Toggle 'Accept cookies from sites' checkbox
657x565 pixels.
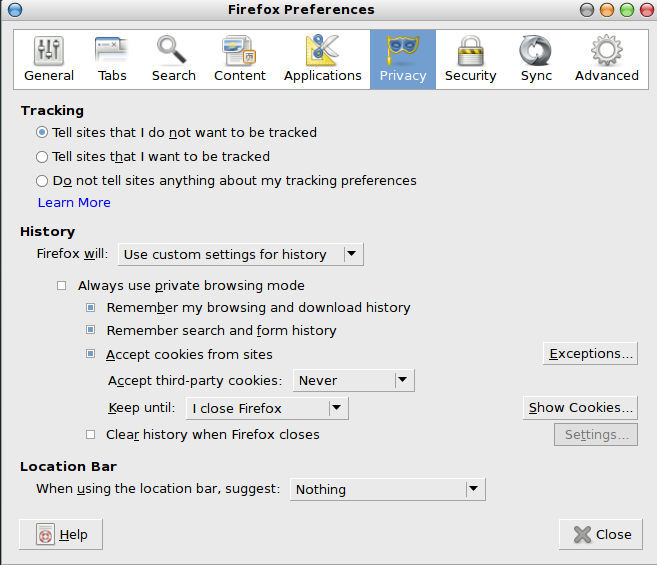91,354
